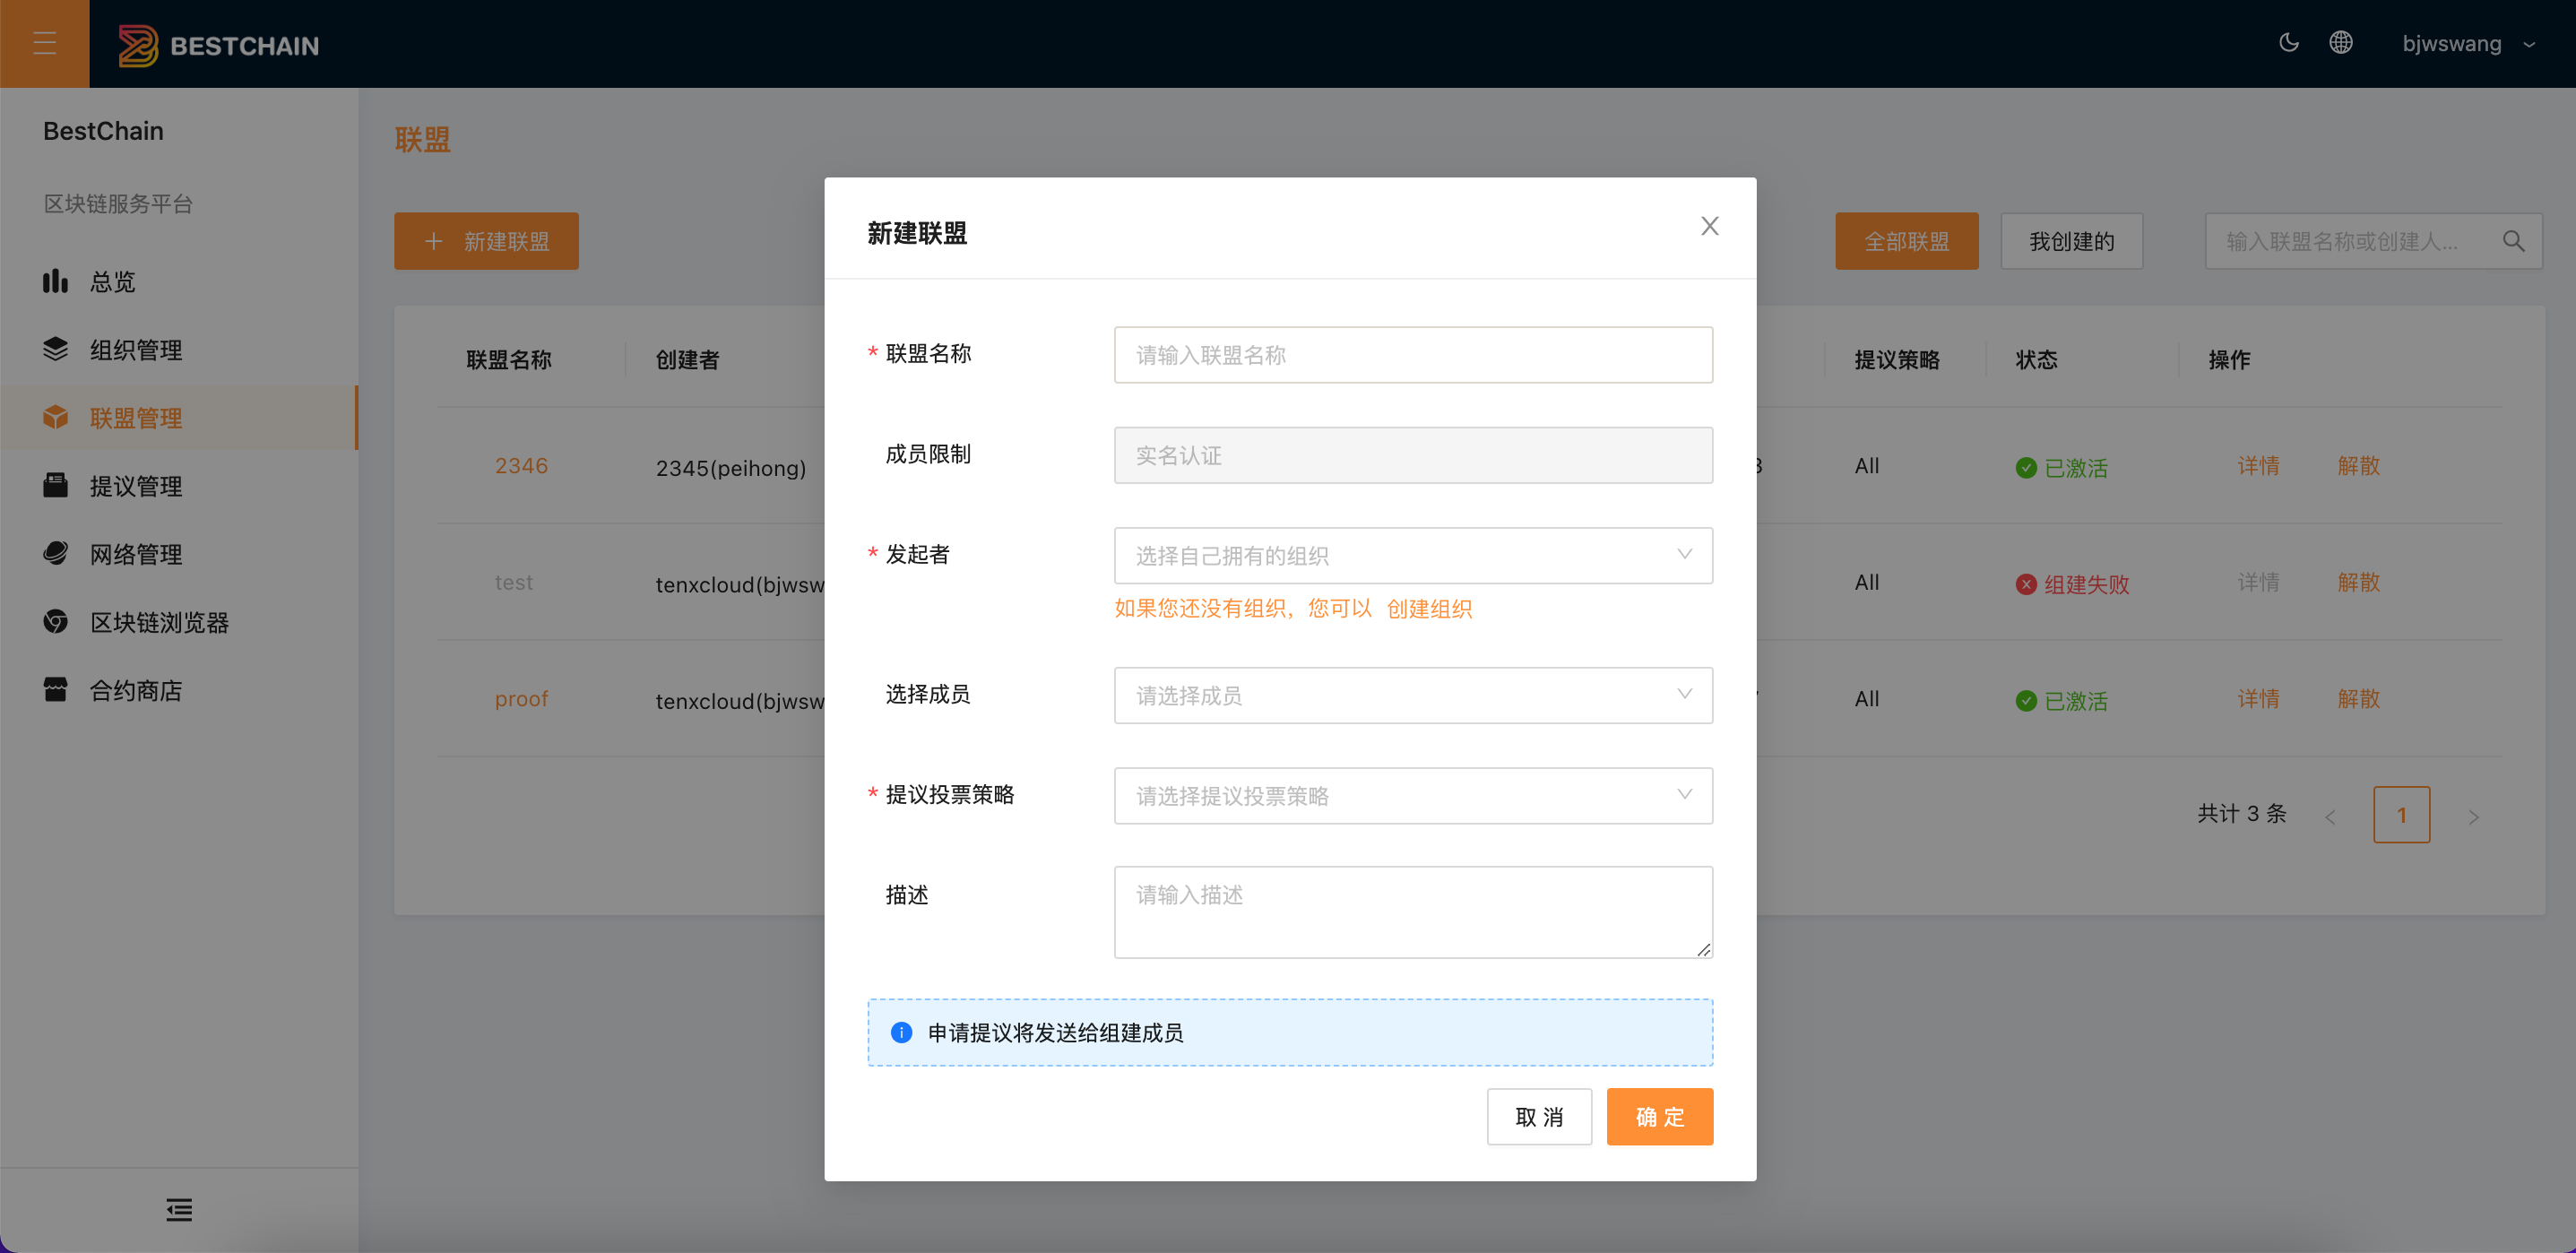Open 组织管理 in sidebar
Viewport: 2576px width, 1253px height.
pos(179,349)
